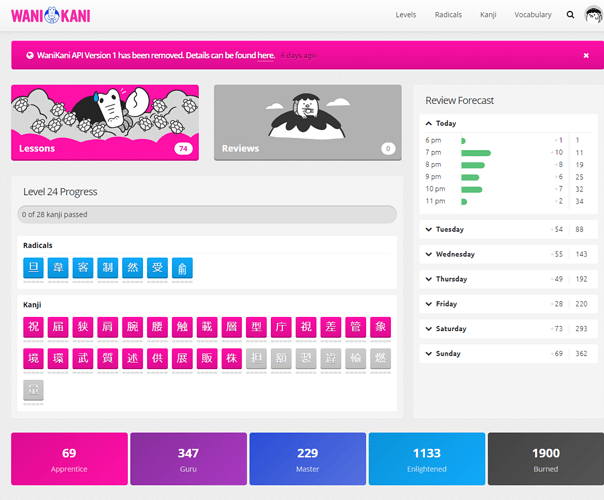Follow the 'here' link in the banner
The width and height of the screenshot is (604, 500).
click(x=266, y=55)
